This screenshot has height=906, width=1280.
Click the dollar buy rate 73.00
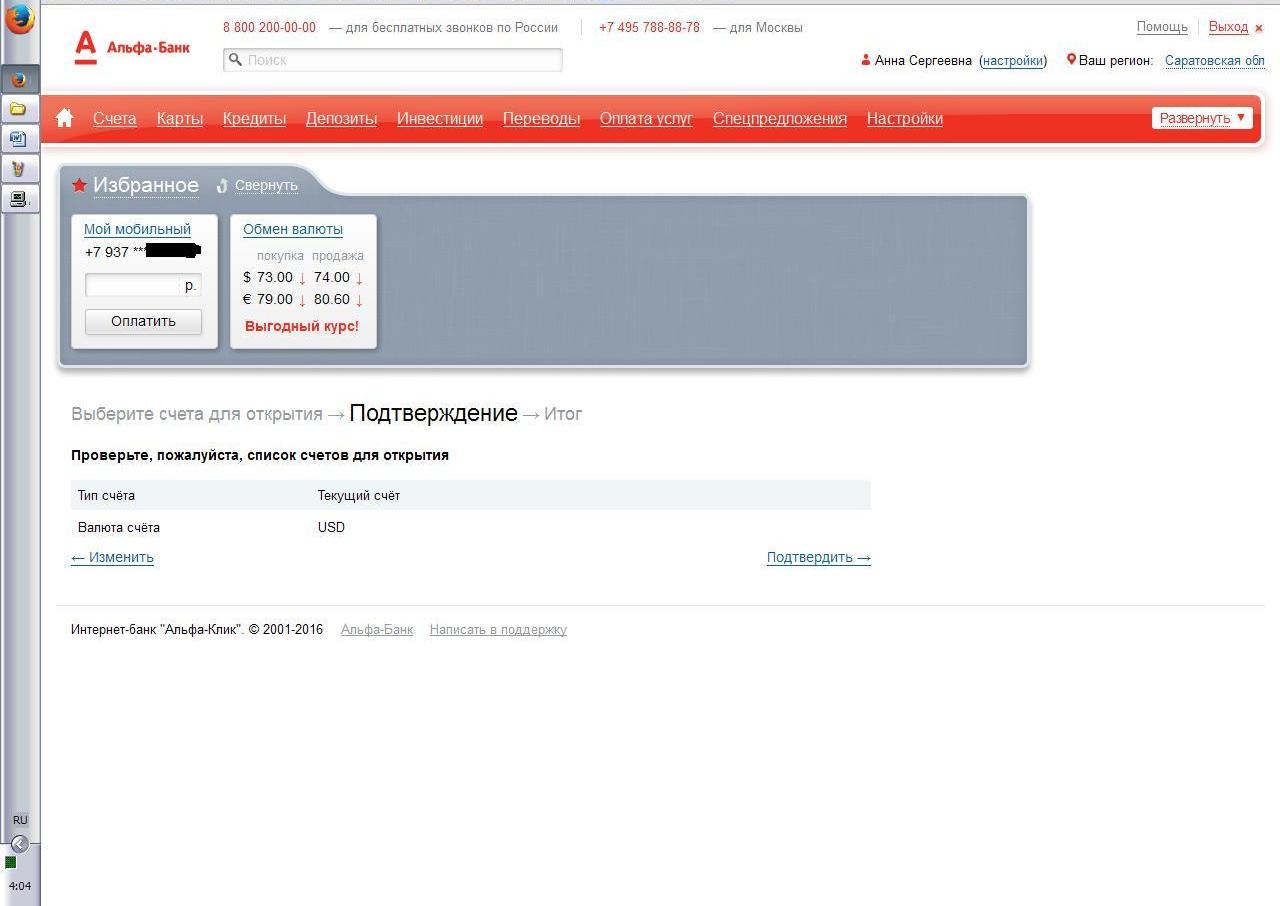point(275,277)
